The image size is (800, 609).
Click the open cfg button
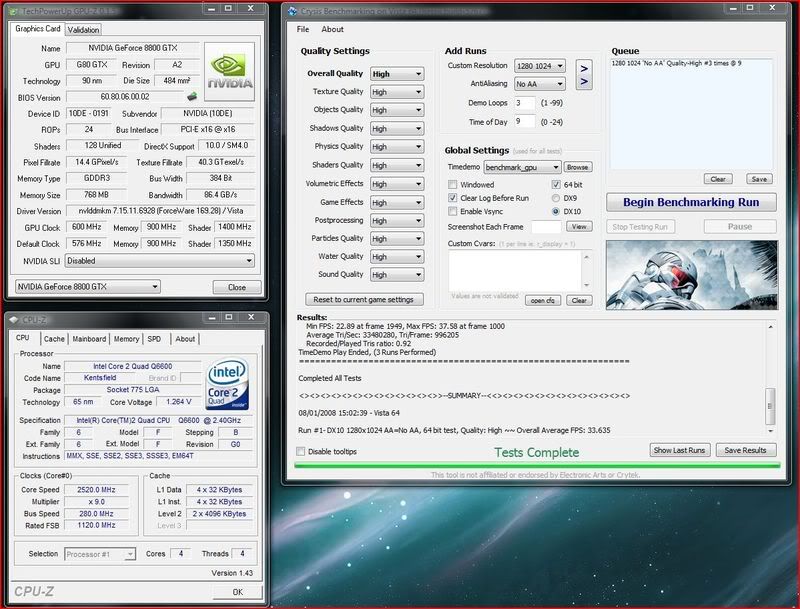click(x=543, y=300)
